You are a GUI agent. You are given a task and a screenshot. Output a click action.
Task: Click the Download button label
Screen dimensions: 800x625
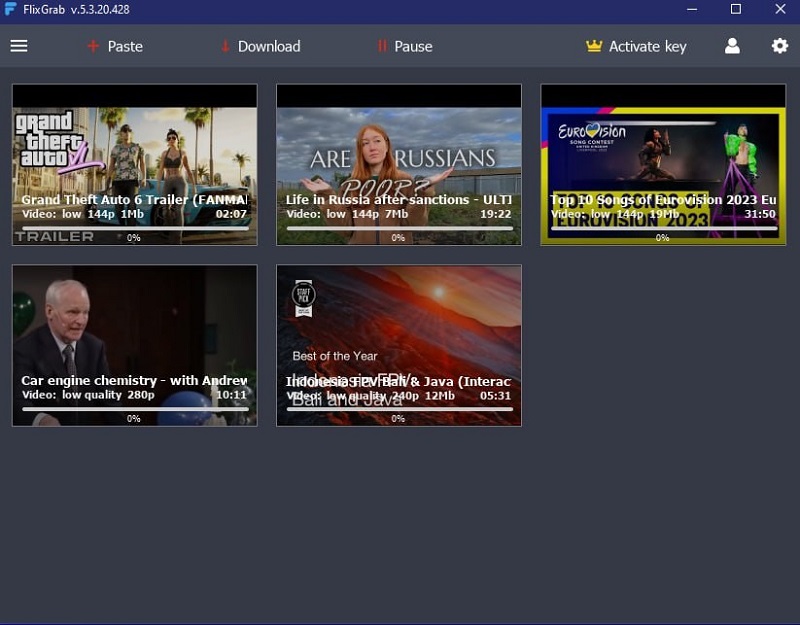click(269, 46)
